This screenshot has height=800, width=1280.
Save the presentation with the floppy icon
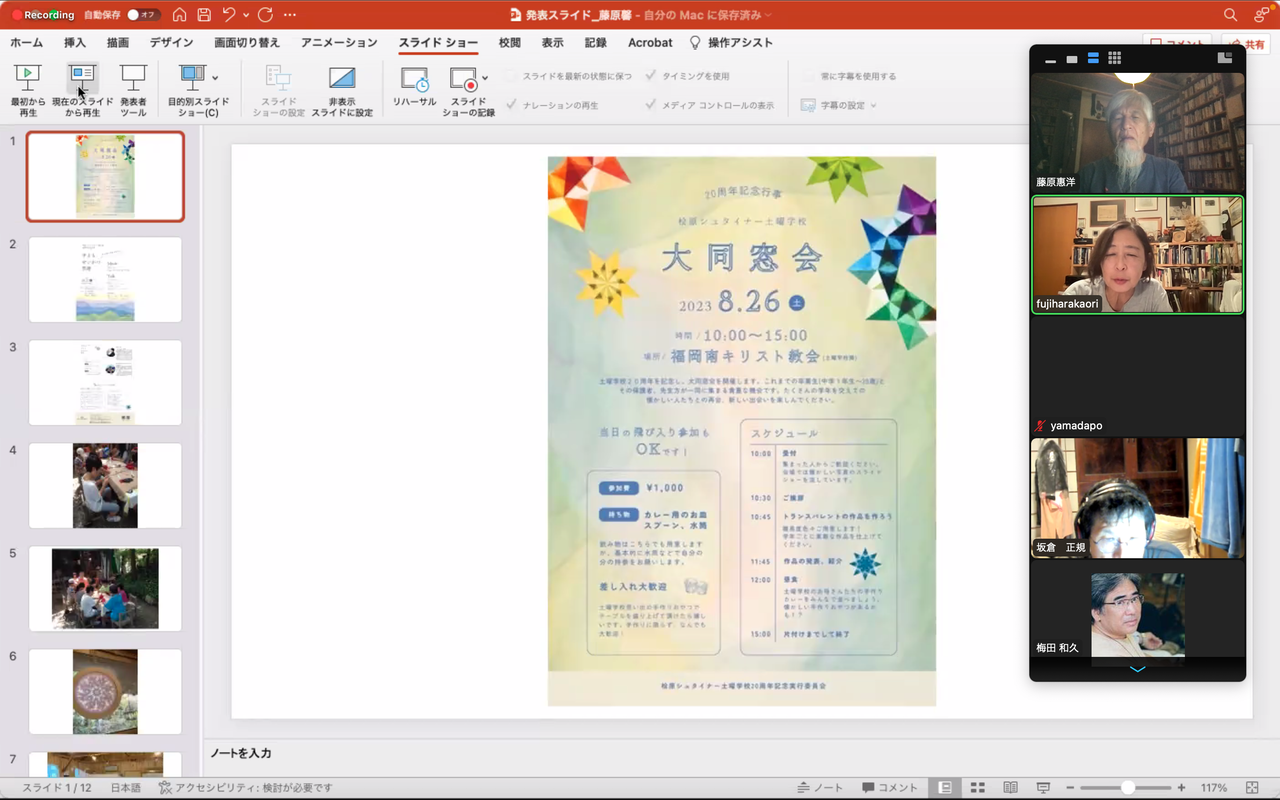point(204,15)
